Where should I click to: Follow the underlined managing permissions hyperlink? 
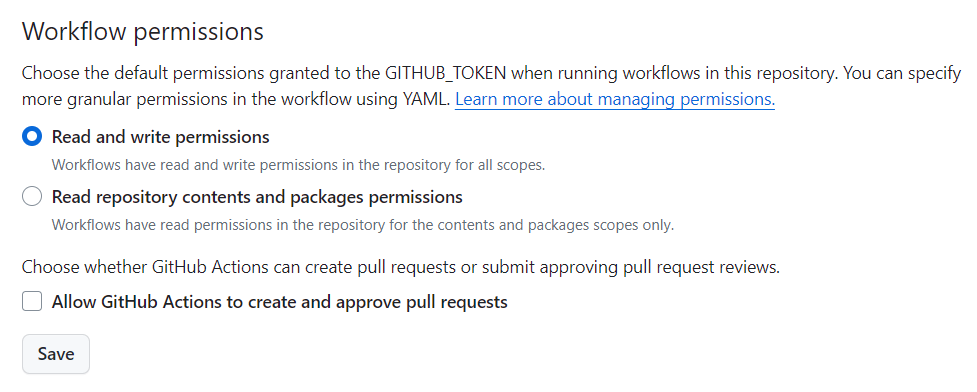[x=615, y=99]
